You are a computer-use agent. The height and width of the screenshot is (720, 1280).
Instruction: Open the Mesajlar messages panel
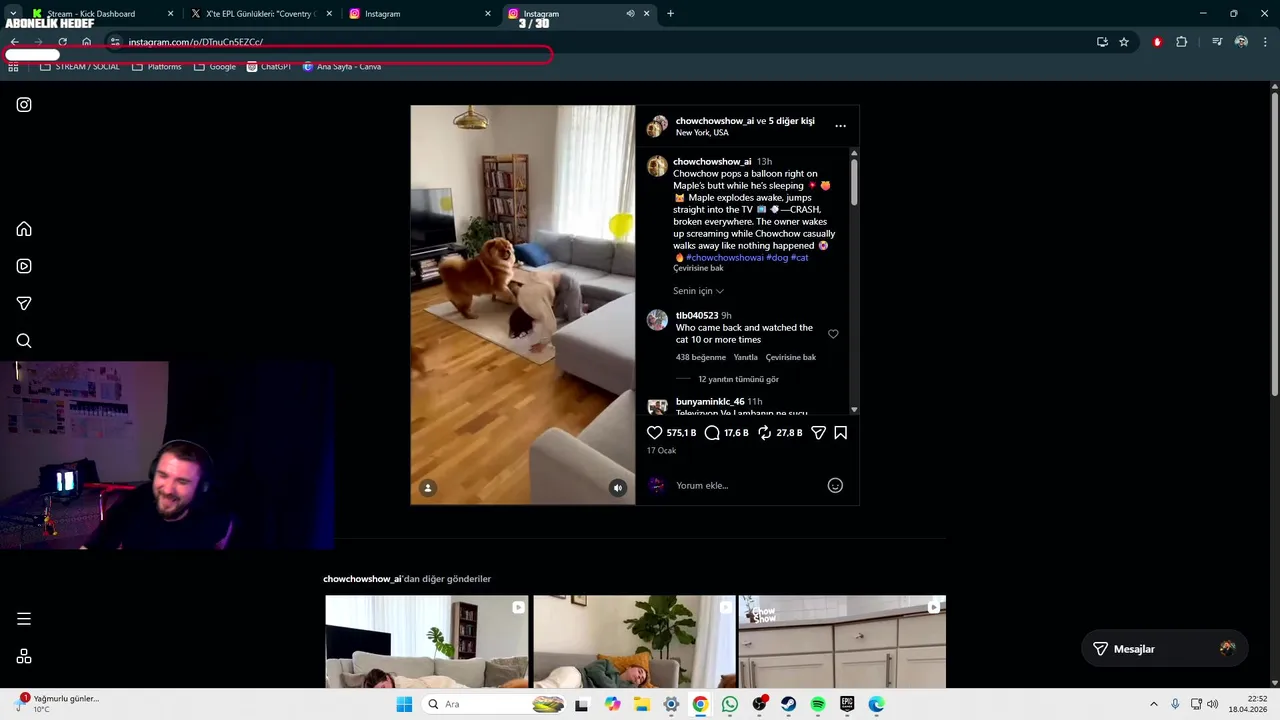[x=1165, y=649]
